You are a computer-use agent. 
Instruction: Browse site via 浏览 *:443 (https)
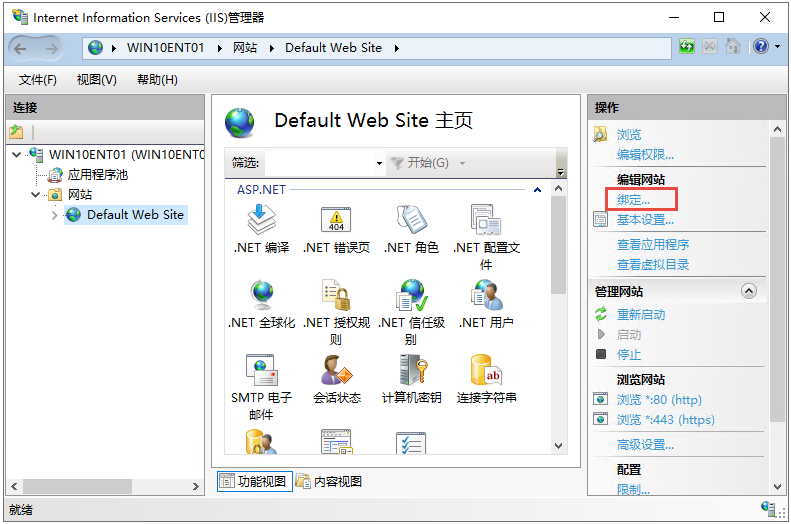click(665, 420)
